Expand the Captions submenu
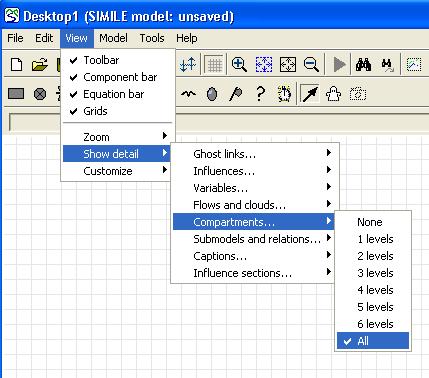This screenshot has height=378, width=429. pyautogui.click(x=253, y=256)
